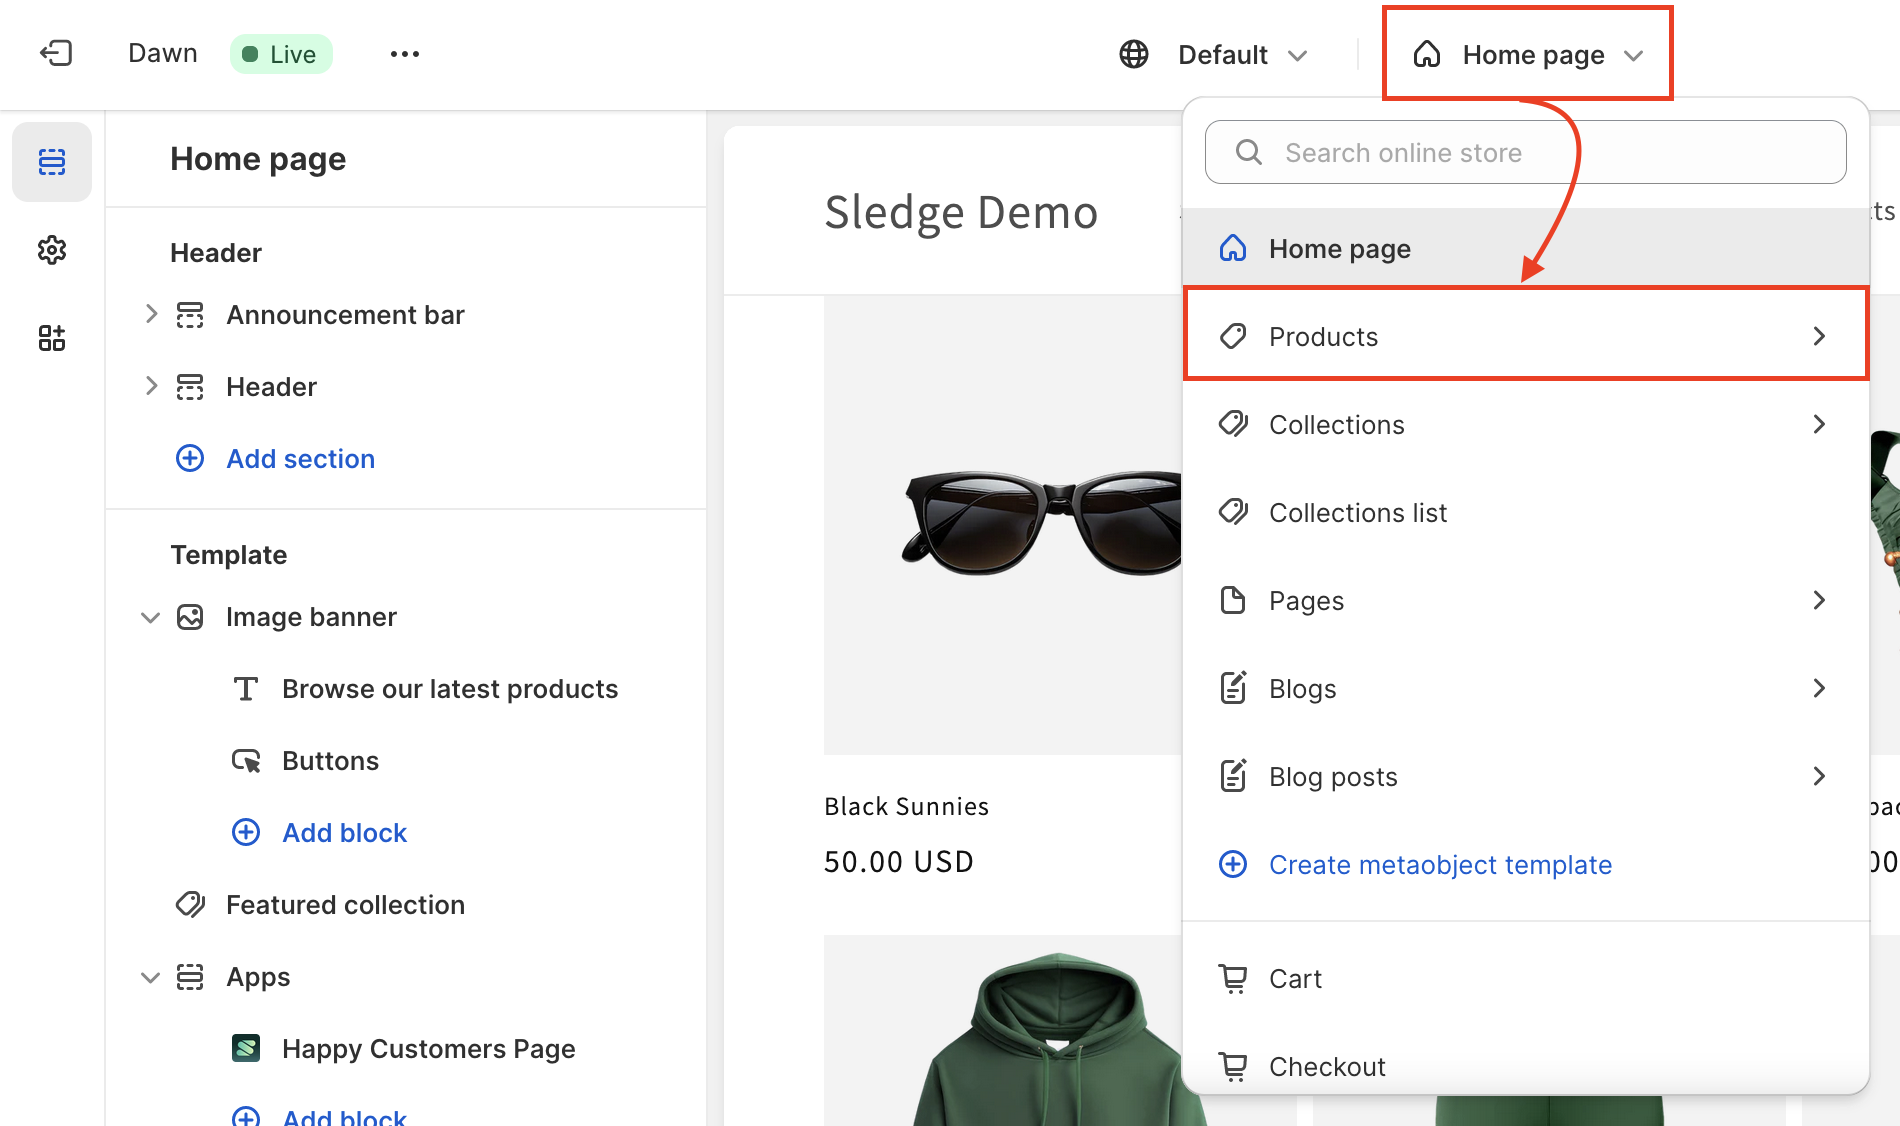Select the Sections sidebar icon

(52, 161)
